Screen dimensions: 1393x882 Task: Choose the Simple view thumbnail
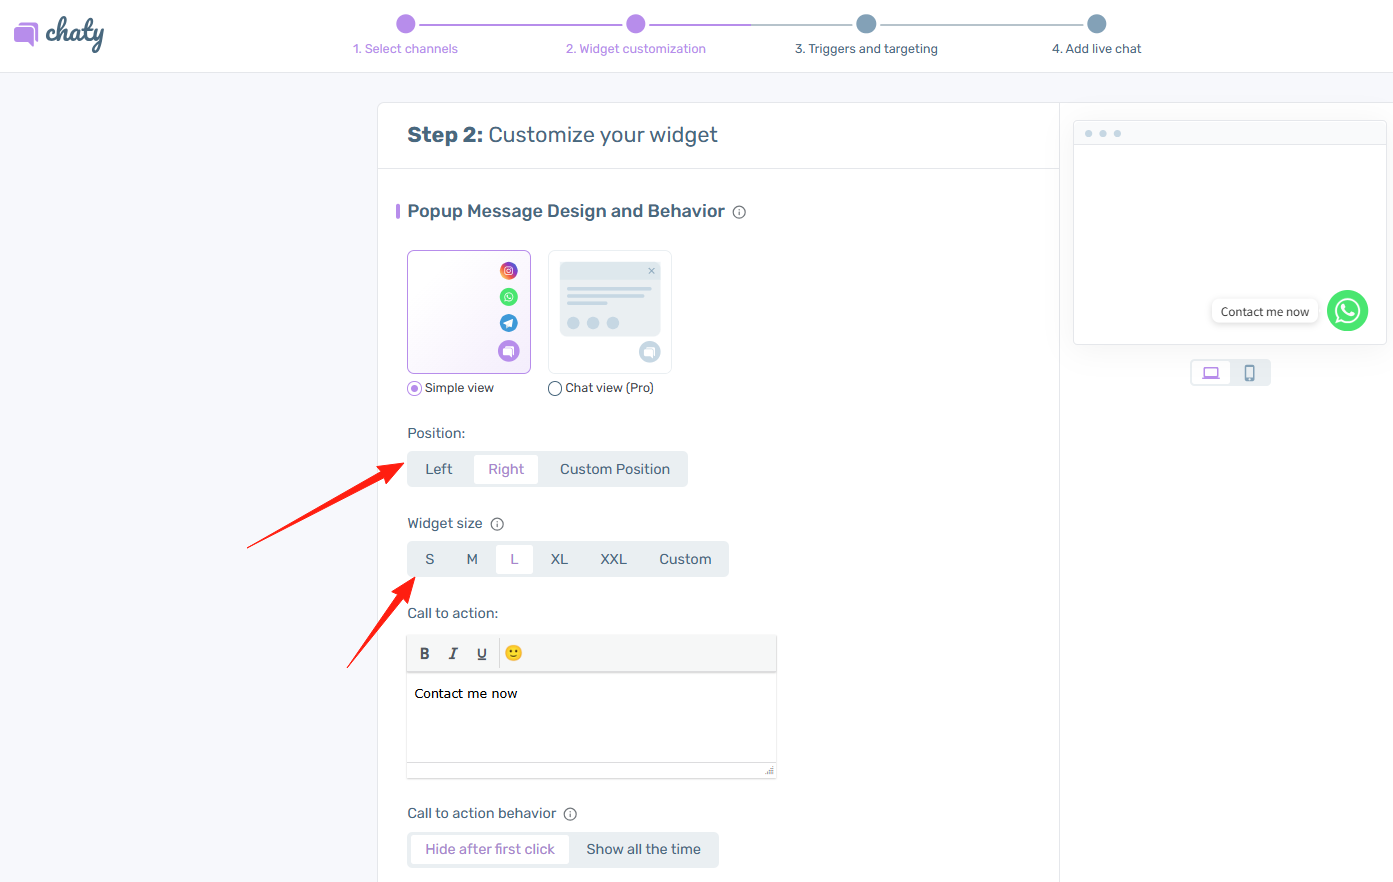tap(469, 312)
